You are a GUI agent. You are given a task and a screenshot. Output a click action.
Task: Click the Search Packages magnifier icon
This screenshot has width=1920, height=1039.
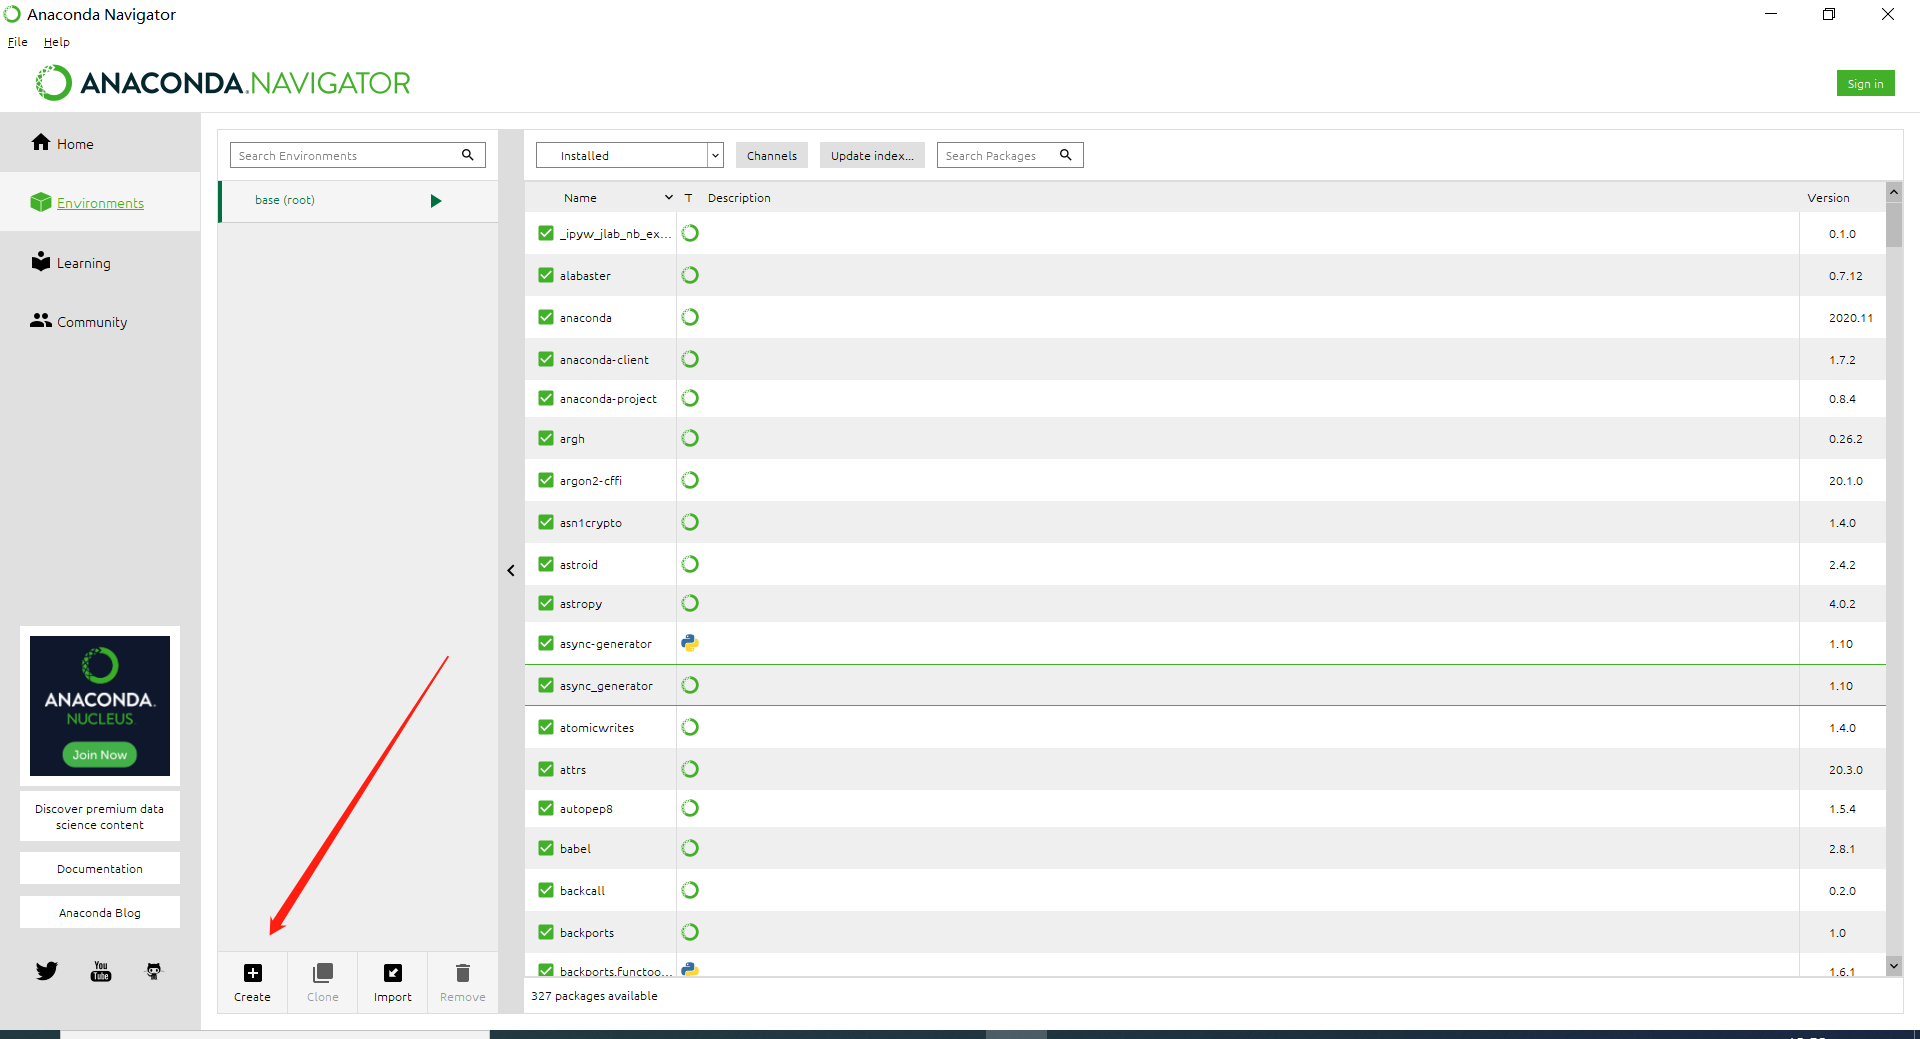click(x=1066, y=155)
